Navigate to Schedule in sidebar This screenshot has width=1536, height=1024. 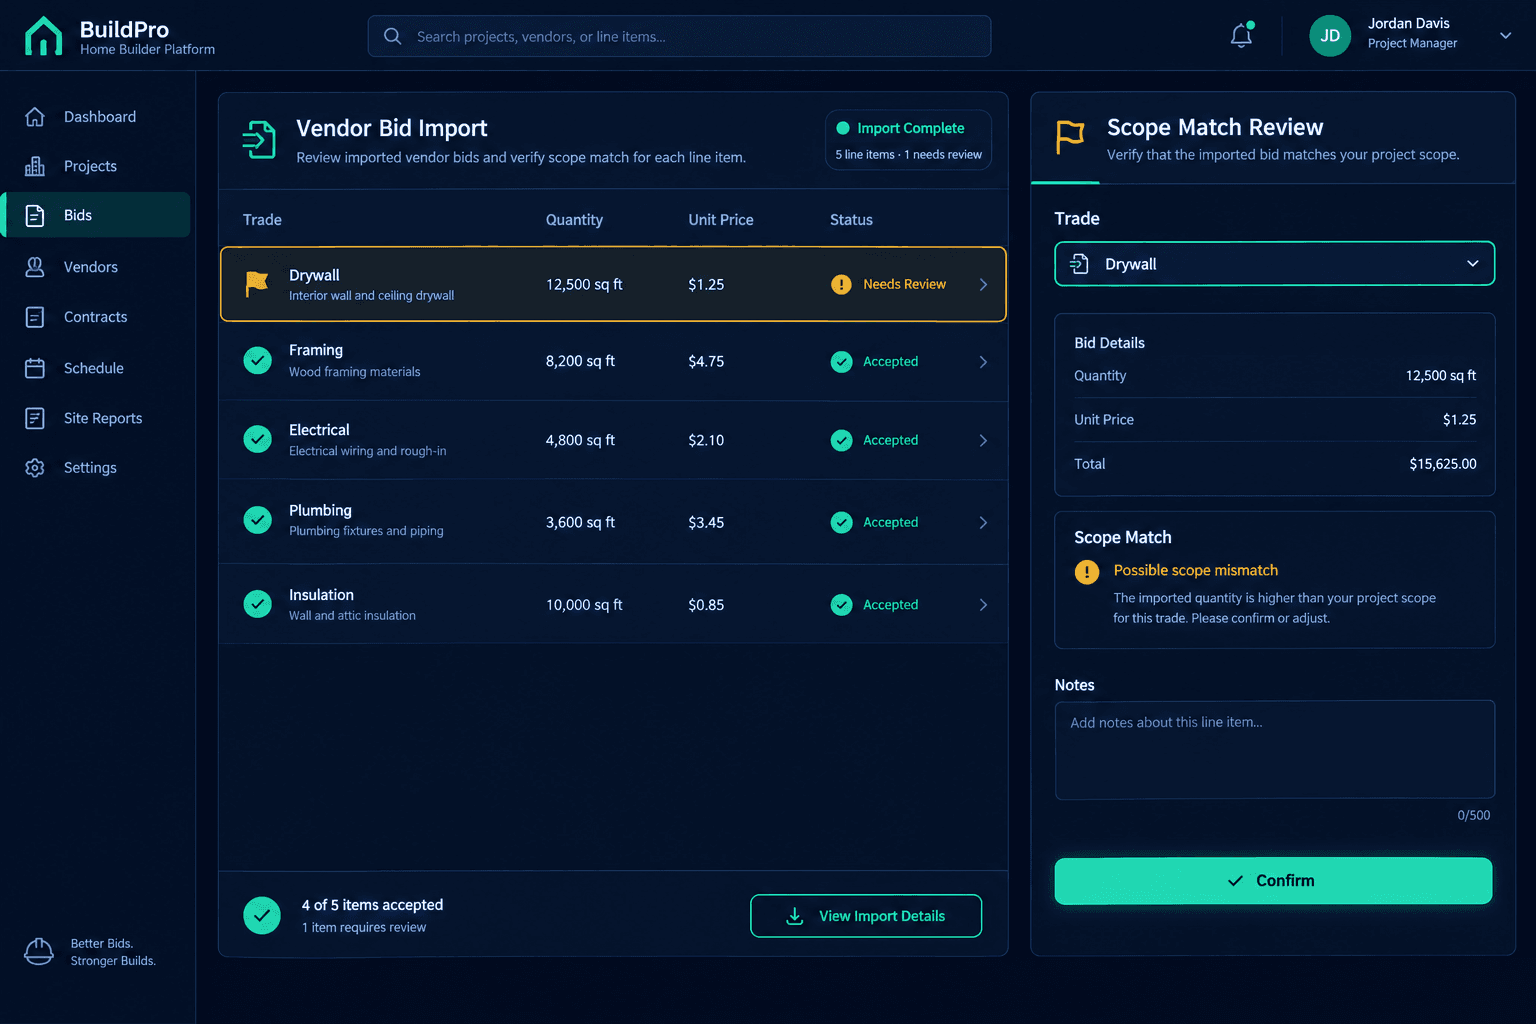[96, 368]
